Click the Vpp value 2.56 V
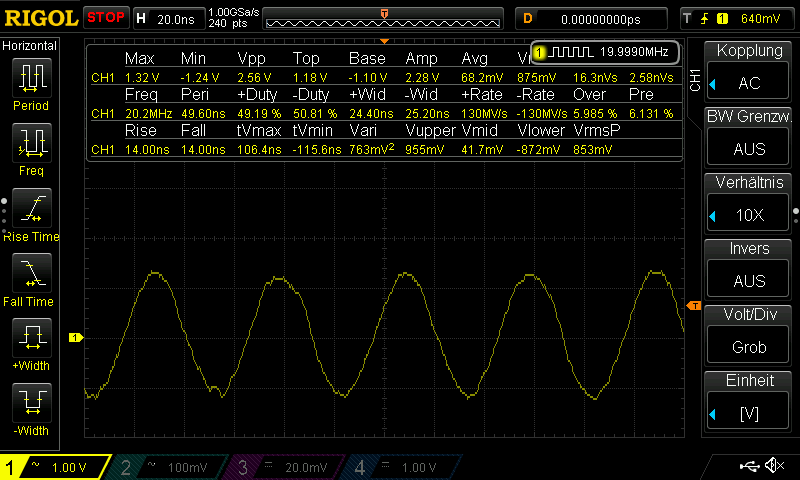The image size is (800, 480). pos(254,78)
